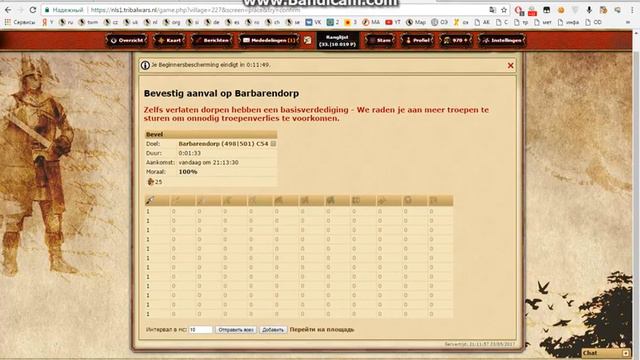Click the small square icon beside C54
This screenshot has height=360, width=640.
click(x=273, y=144)
